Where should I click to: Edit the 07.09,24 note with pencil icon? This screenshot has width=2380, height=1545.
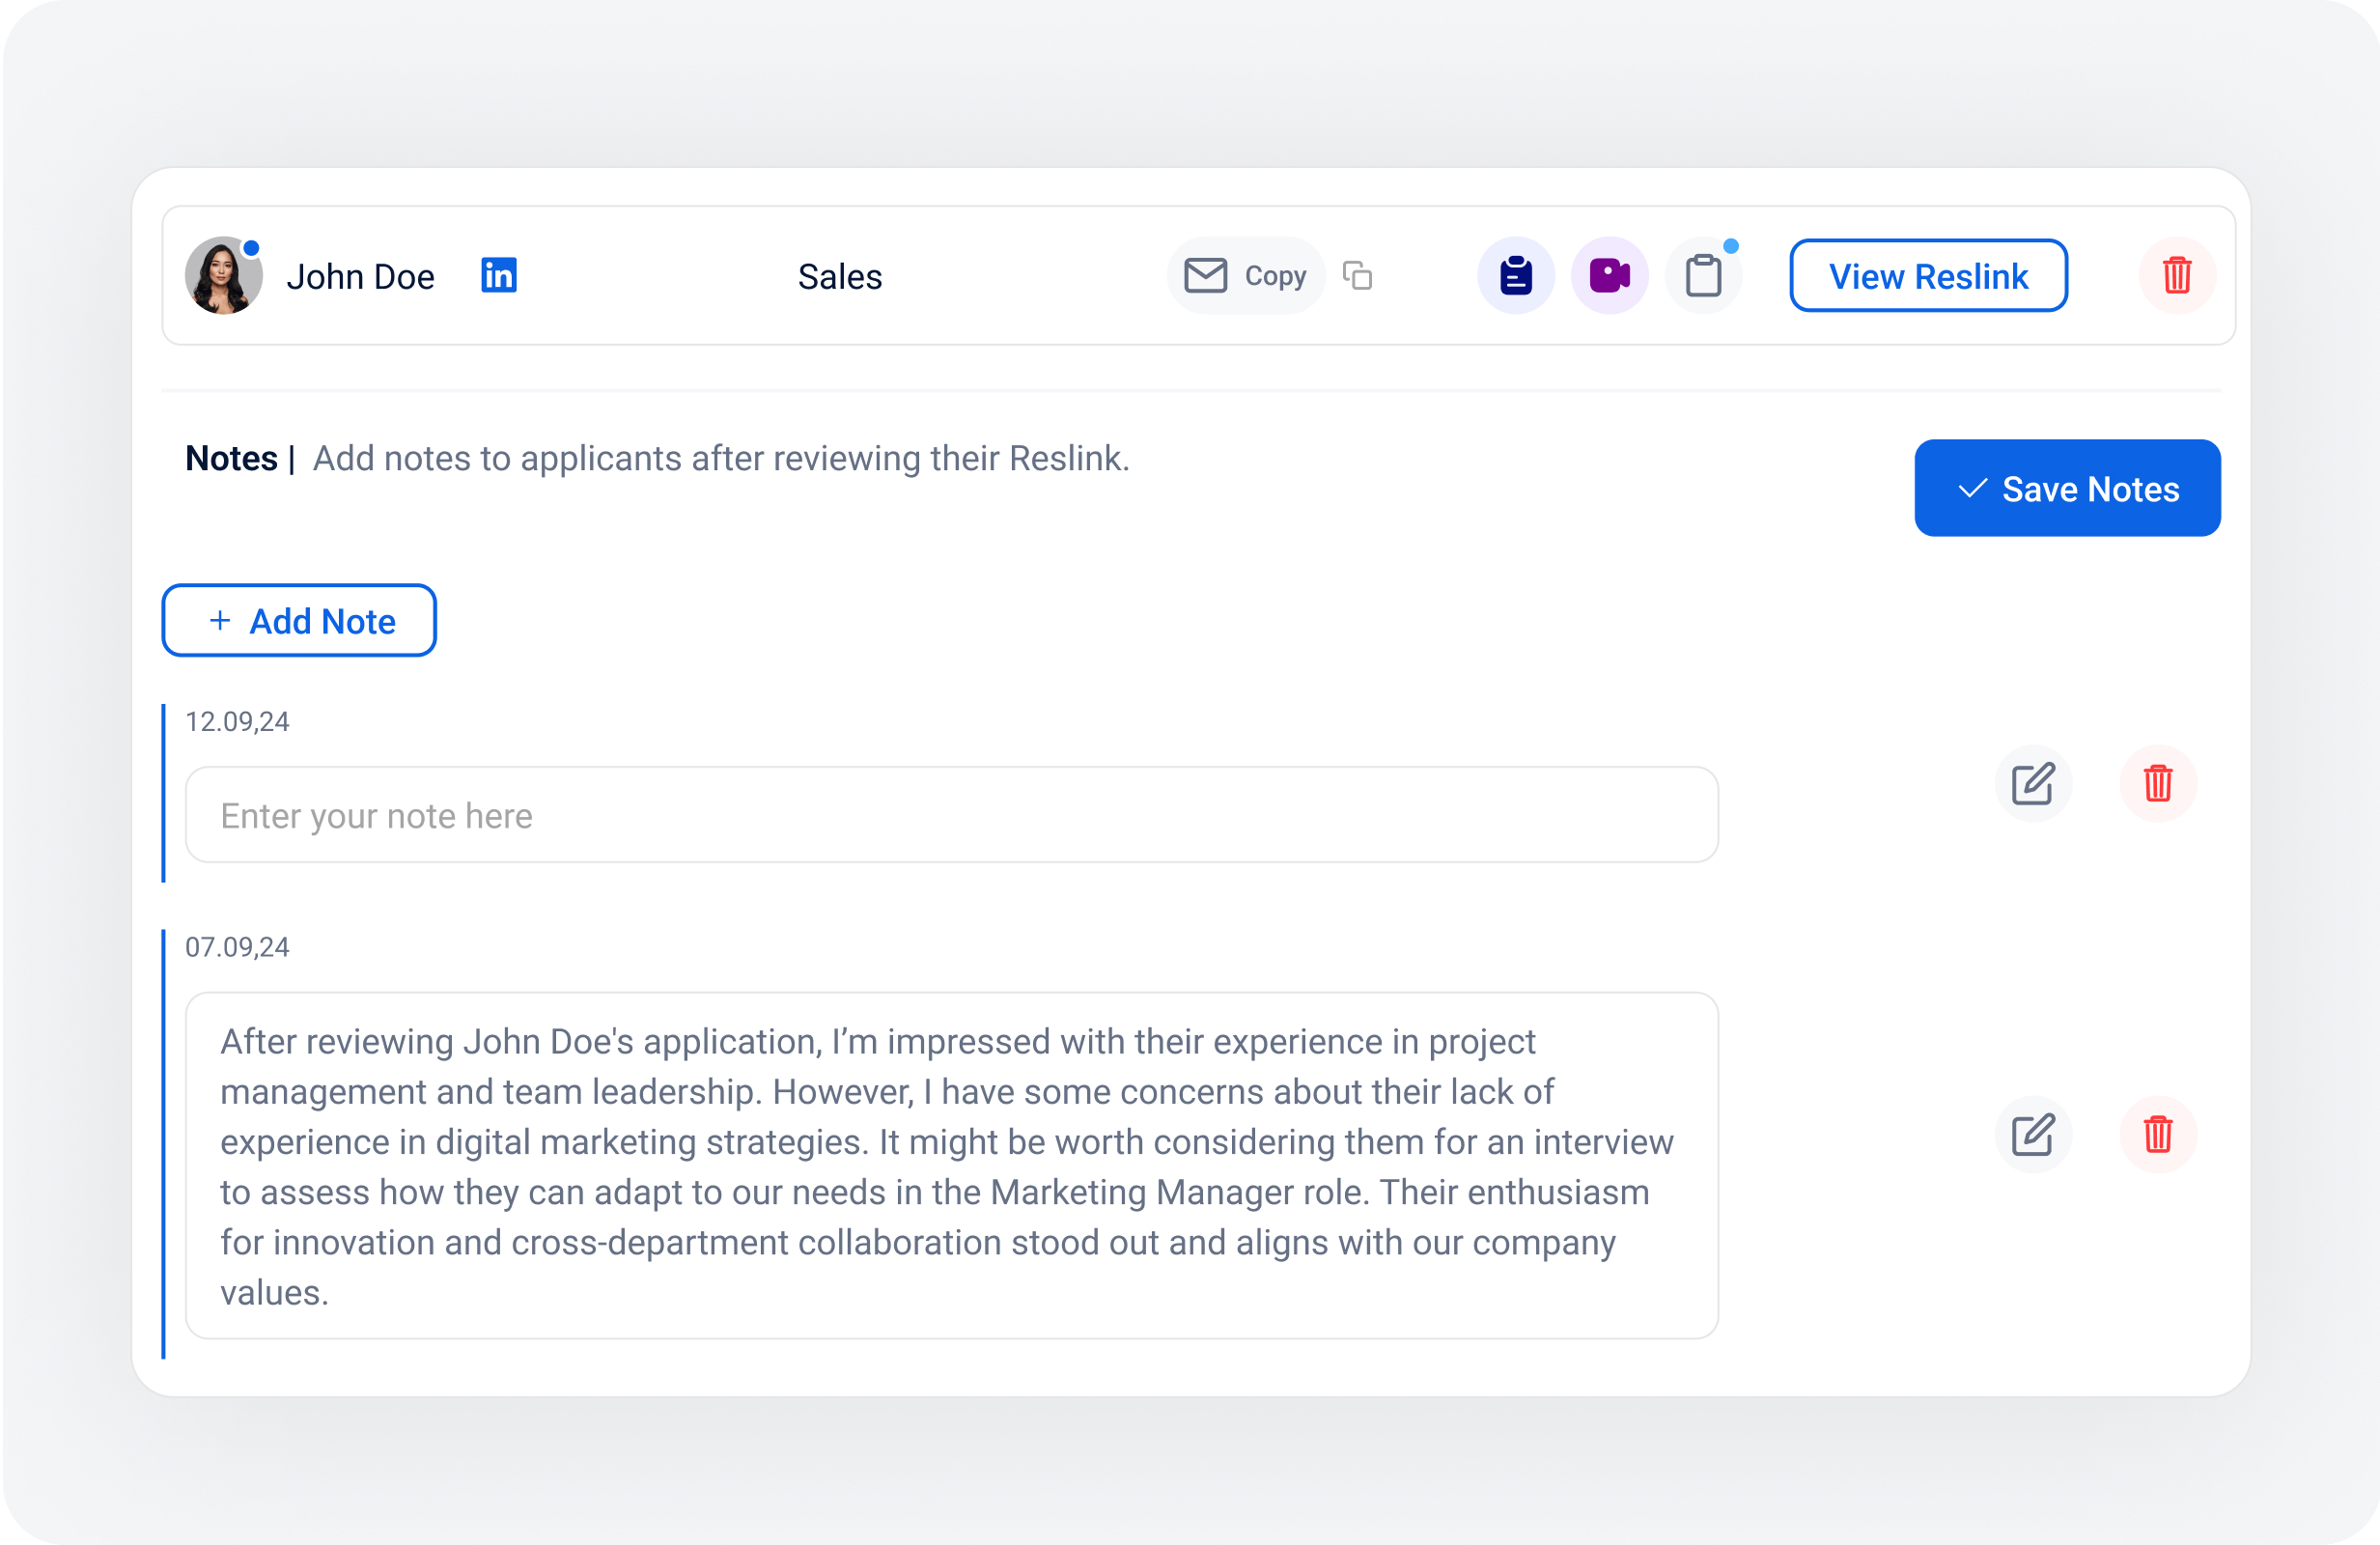tap(2034, 1135)
